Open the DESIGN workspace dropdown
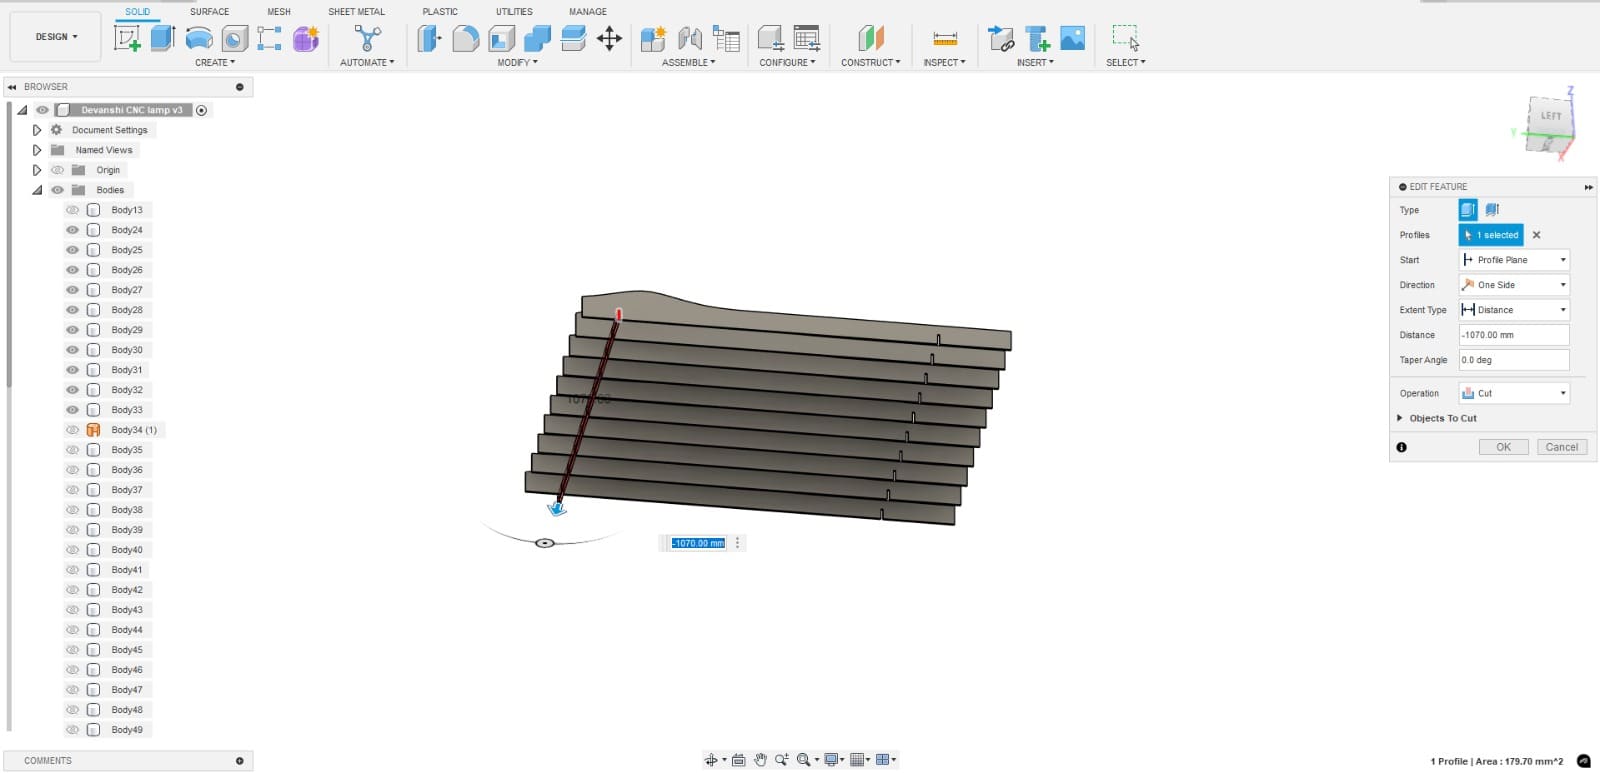This screenshot has width=1600, height=773. tap(56, 37)
